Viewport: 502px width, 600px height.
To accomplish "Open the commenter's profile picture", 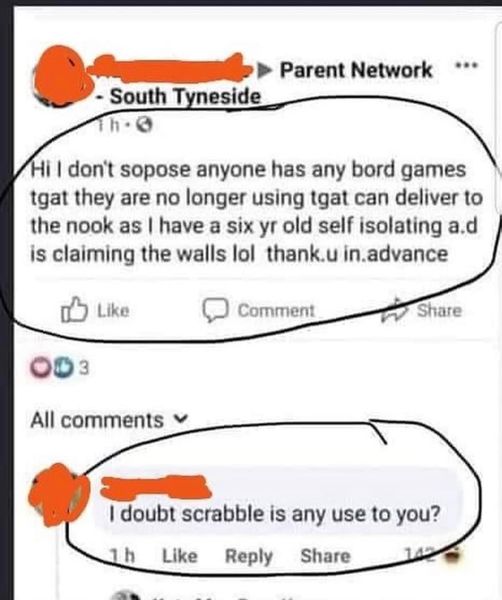I will 59,494.
